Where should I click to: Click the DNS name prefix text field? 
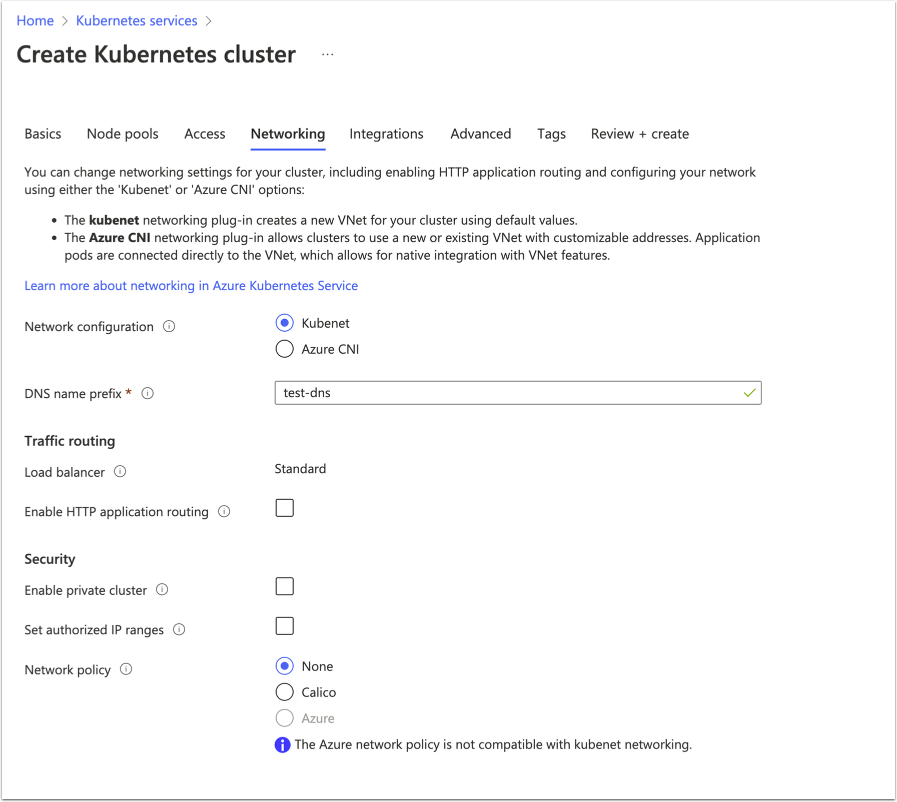point(510,393)
